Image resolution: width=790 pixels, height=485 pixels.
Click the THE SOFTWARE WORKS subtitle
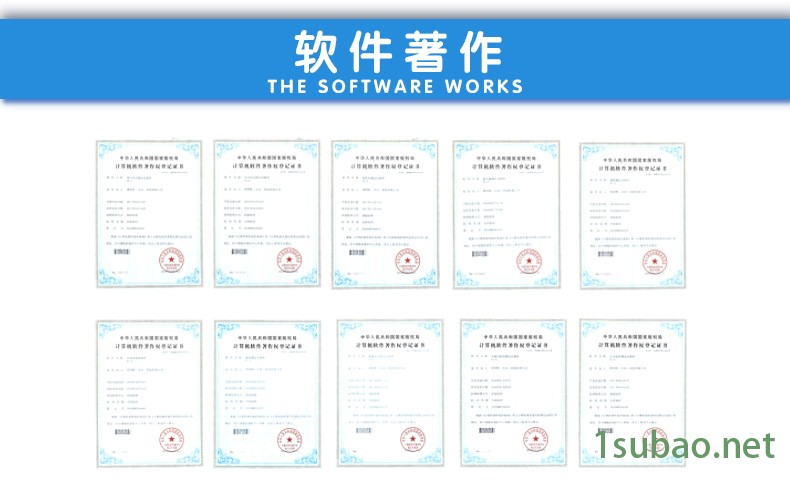[x=395, y=86]
